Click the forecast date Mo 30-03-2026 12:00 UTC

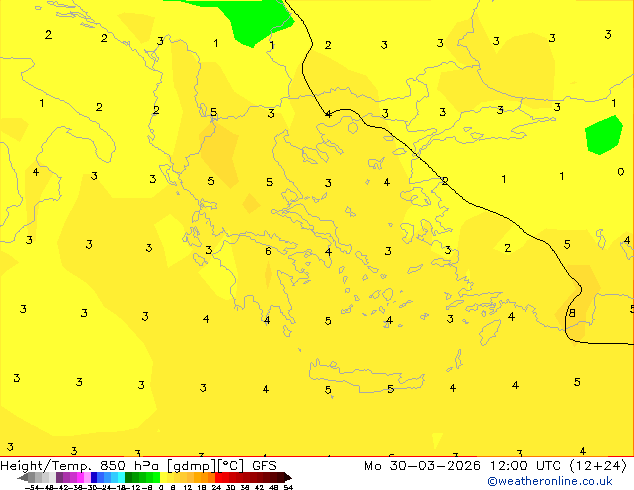tap(464, 466)
